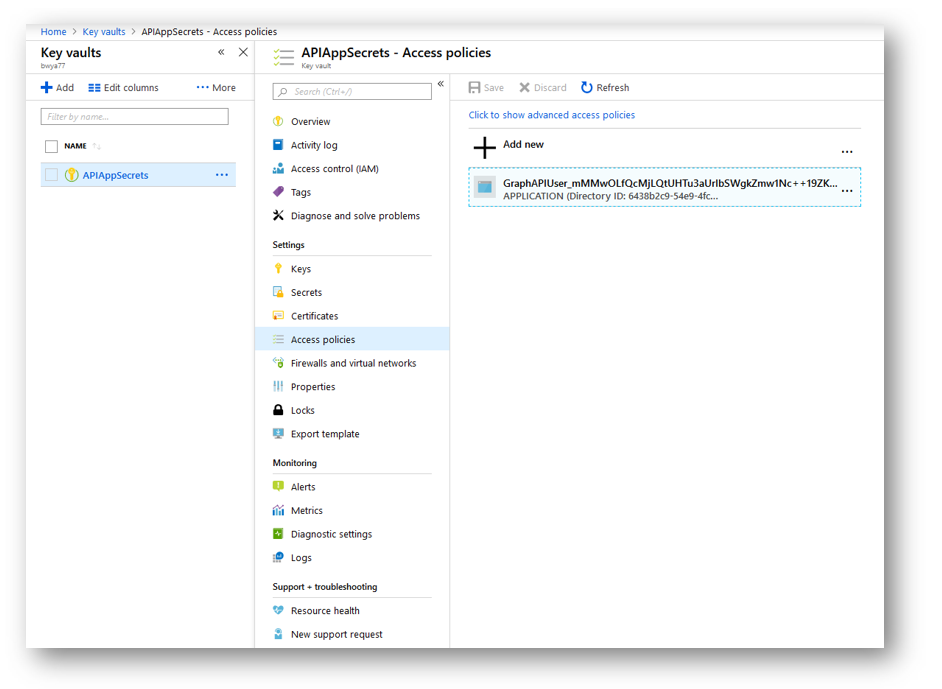This screenshot has width=942, height=689.
Task: Click to show advanced access policies
Action: tap(552, 115)
